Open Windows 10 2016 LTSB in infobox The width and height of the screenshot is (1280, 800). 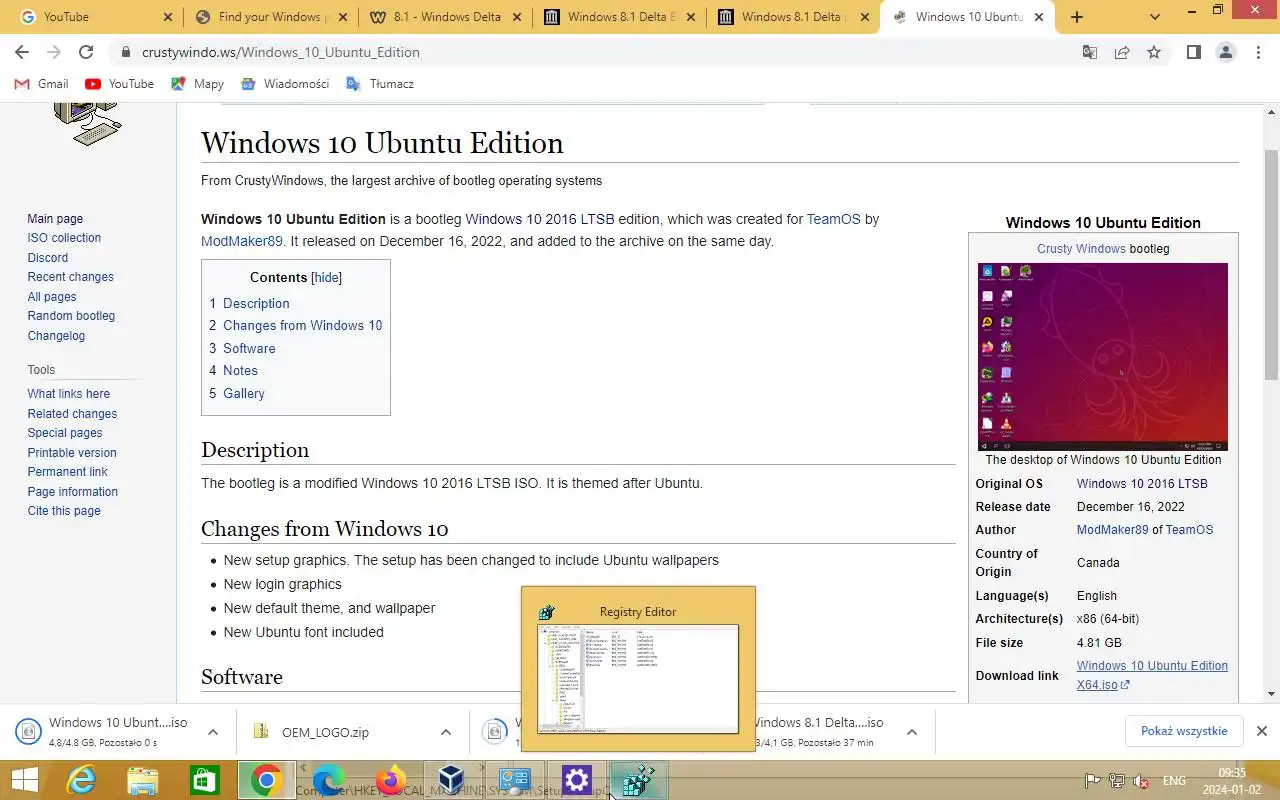1142,484
